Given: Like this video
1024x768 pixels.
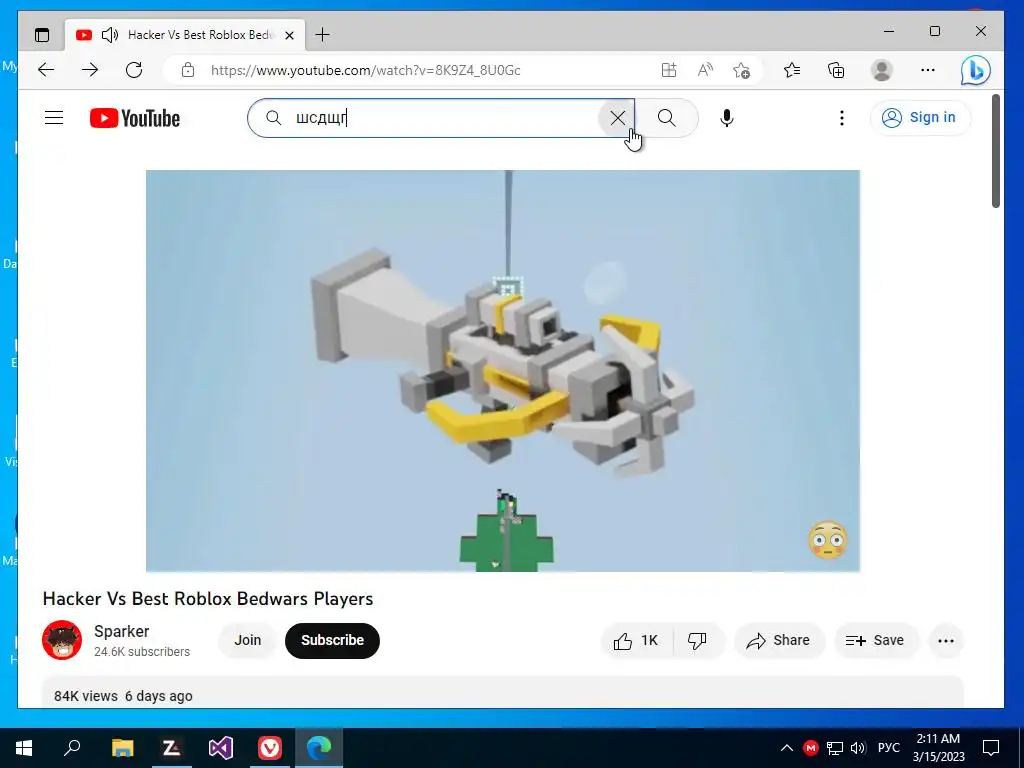Looking at the screenshot, I should [635, 641].
